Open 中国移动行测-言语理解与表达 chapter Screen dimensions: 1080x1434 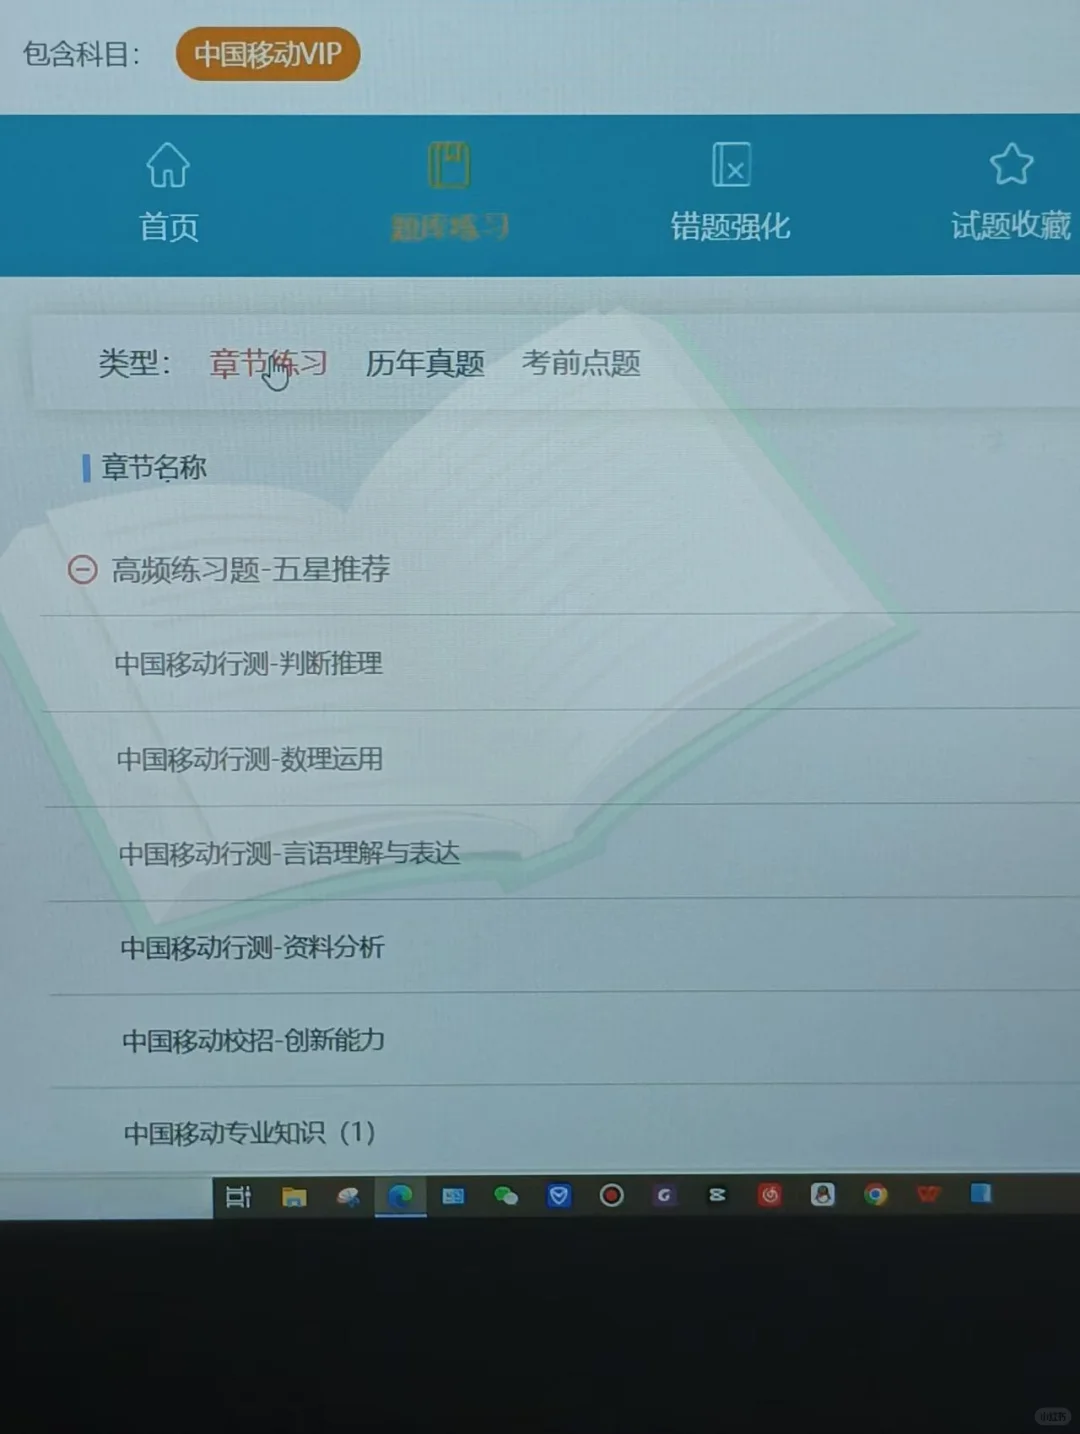click(289, 853)
